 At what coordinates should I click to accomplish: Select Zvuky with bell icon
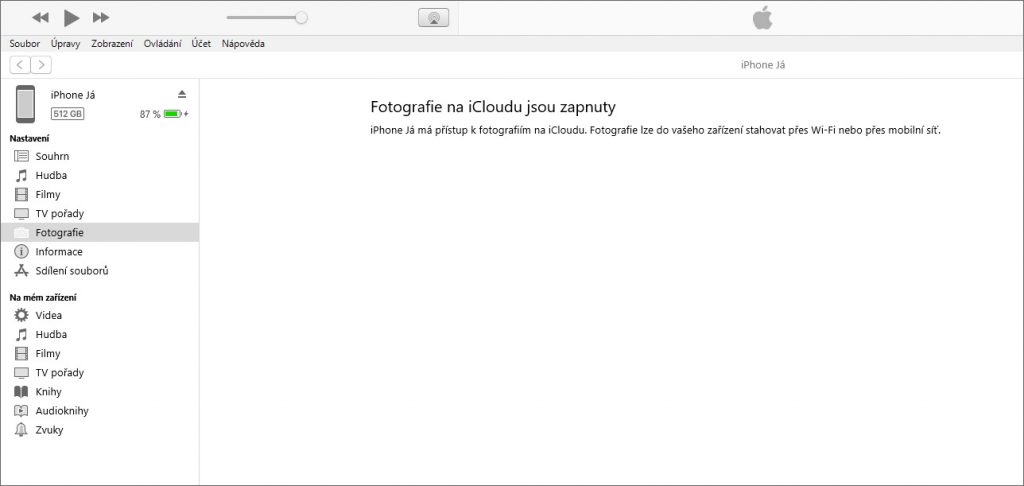49,430
